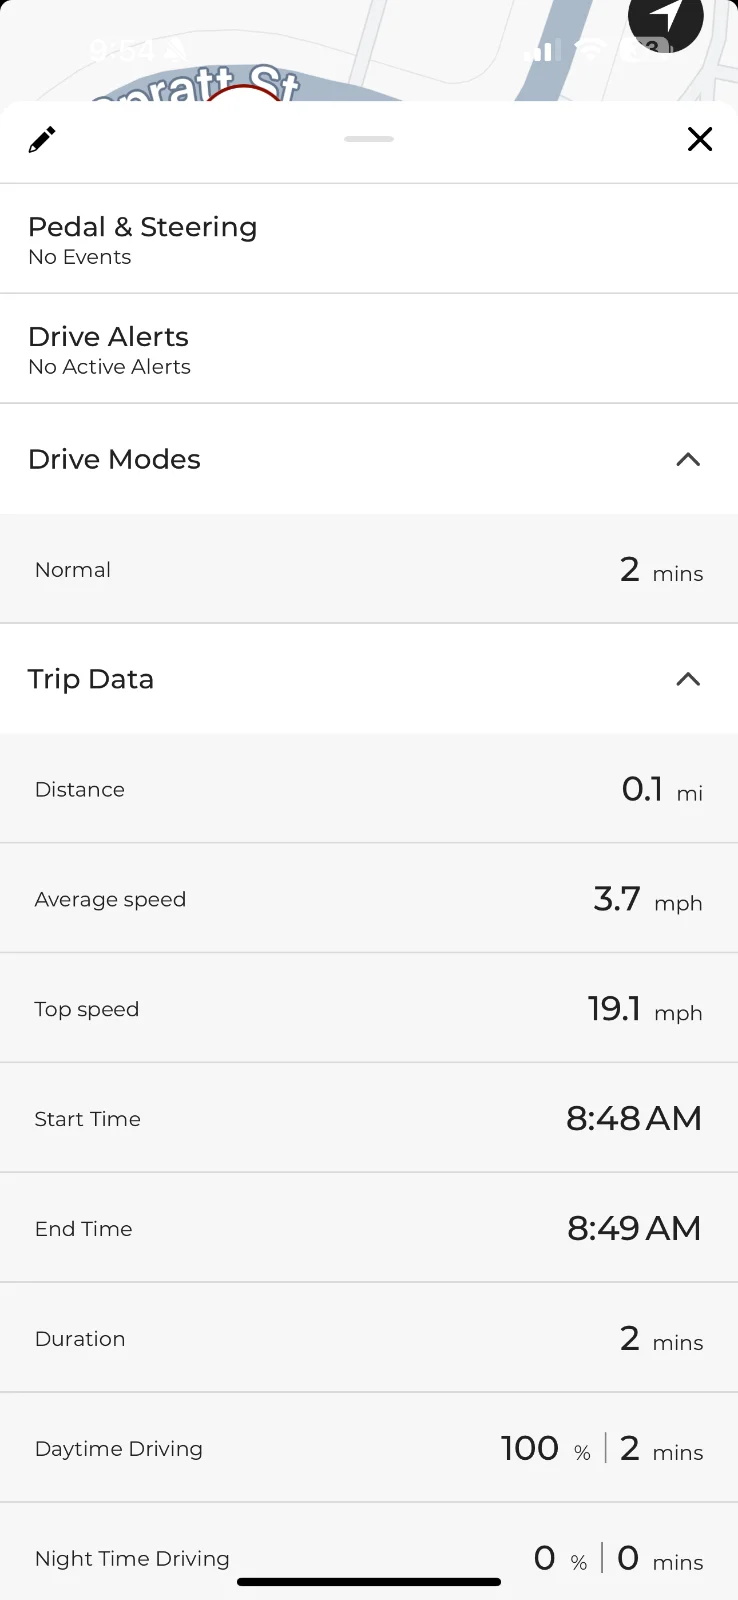Close the trip details sheet
738x1600 pixels.
coord(700,139)
